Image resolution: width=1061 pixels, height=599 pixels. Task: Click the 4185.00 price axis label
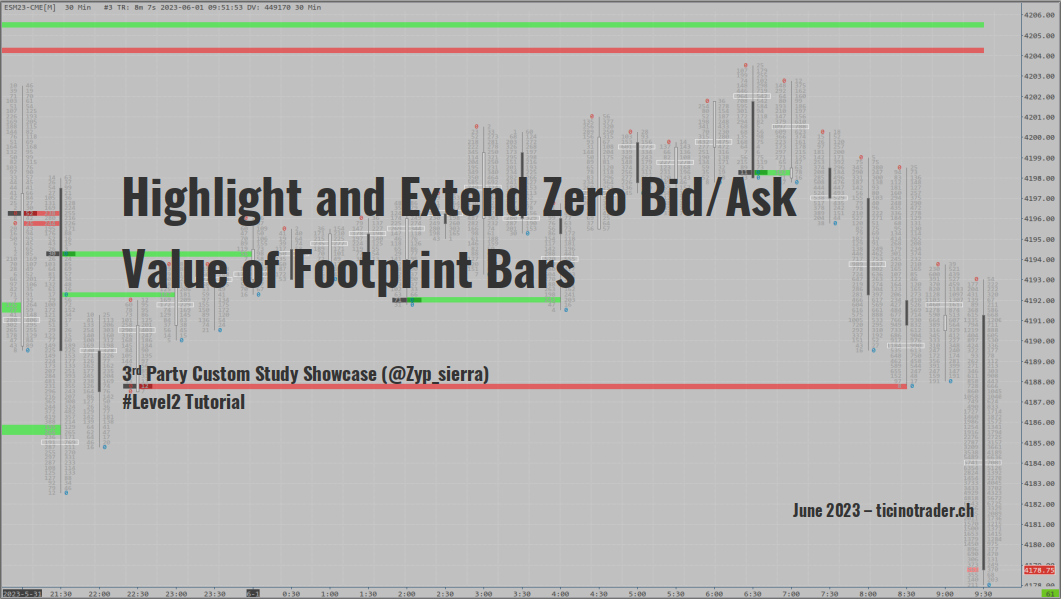[1039, 443]
